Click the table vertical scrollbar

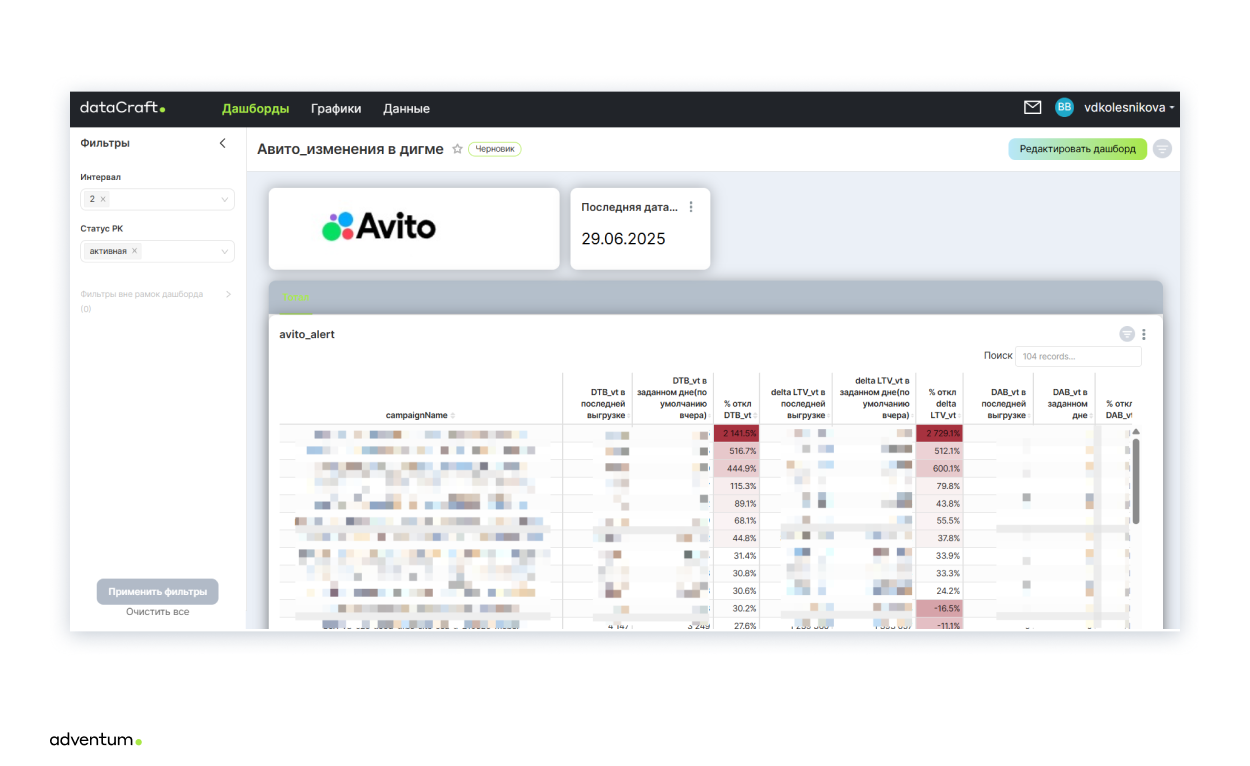pyautogui.click(x=1136, y=480)
